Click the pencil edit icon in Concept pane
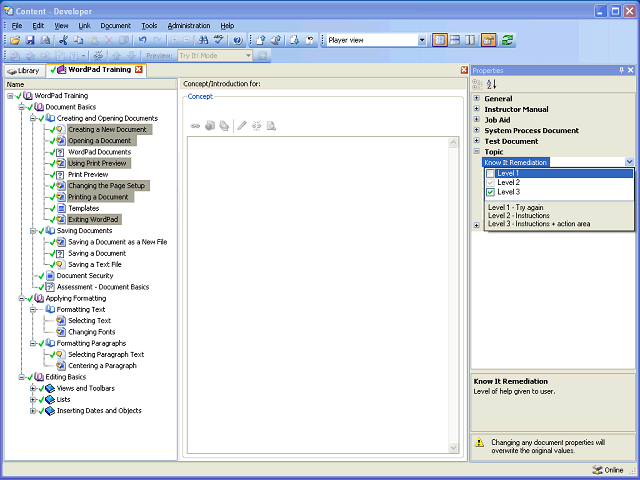640x480 pixels. point(242,126)
